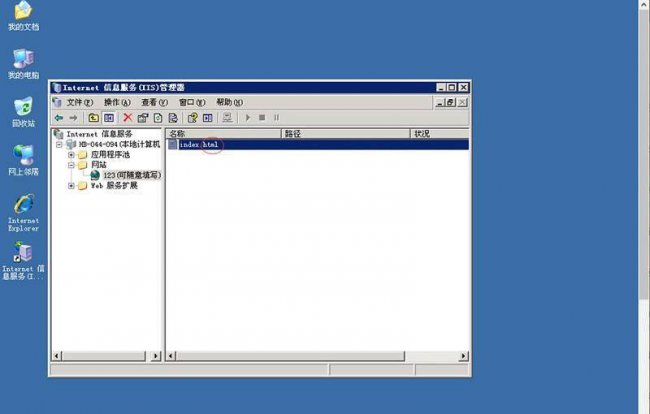Click tree pane left scroll arrow
Viewport: 650px width, 414px height.
click(x=57, y=356)
